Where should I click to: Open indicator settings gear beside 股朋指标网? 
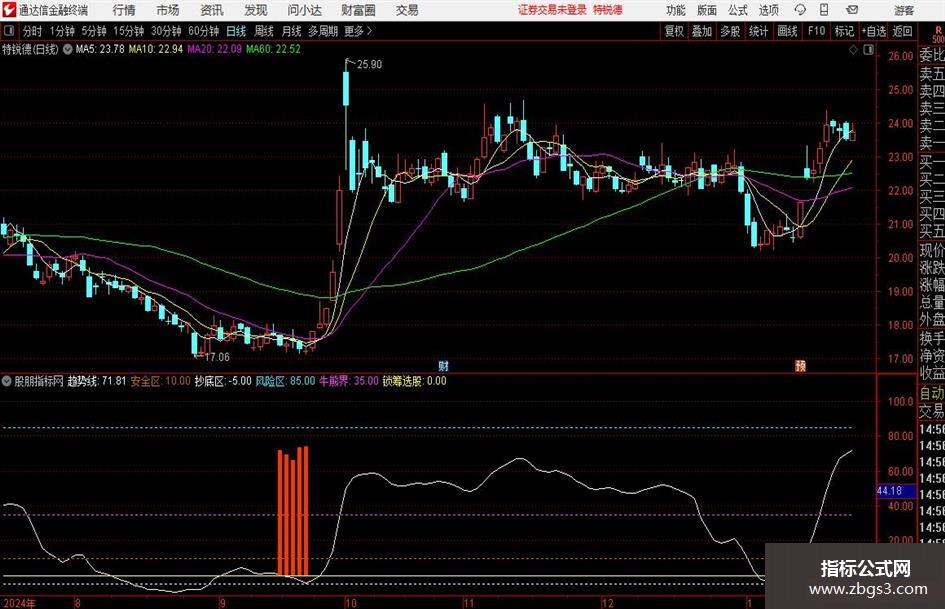7,381
